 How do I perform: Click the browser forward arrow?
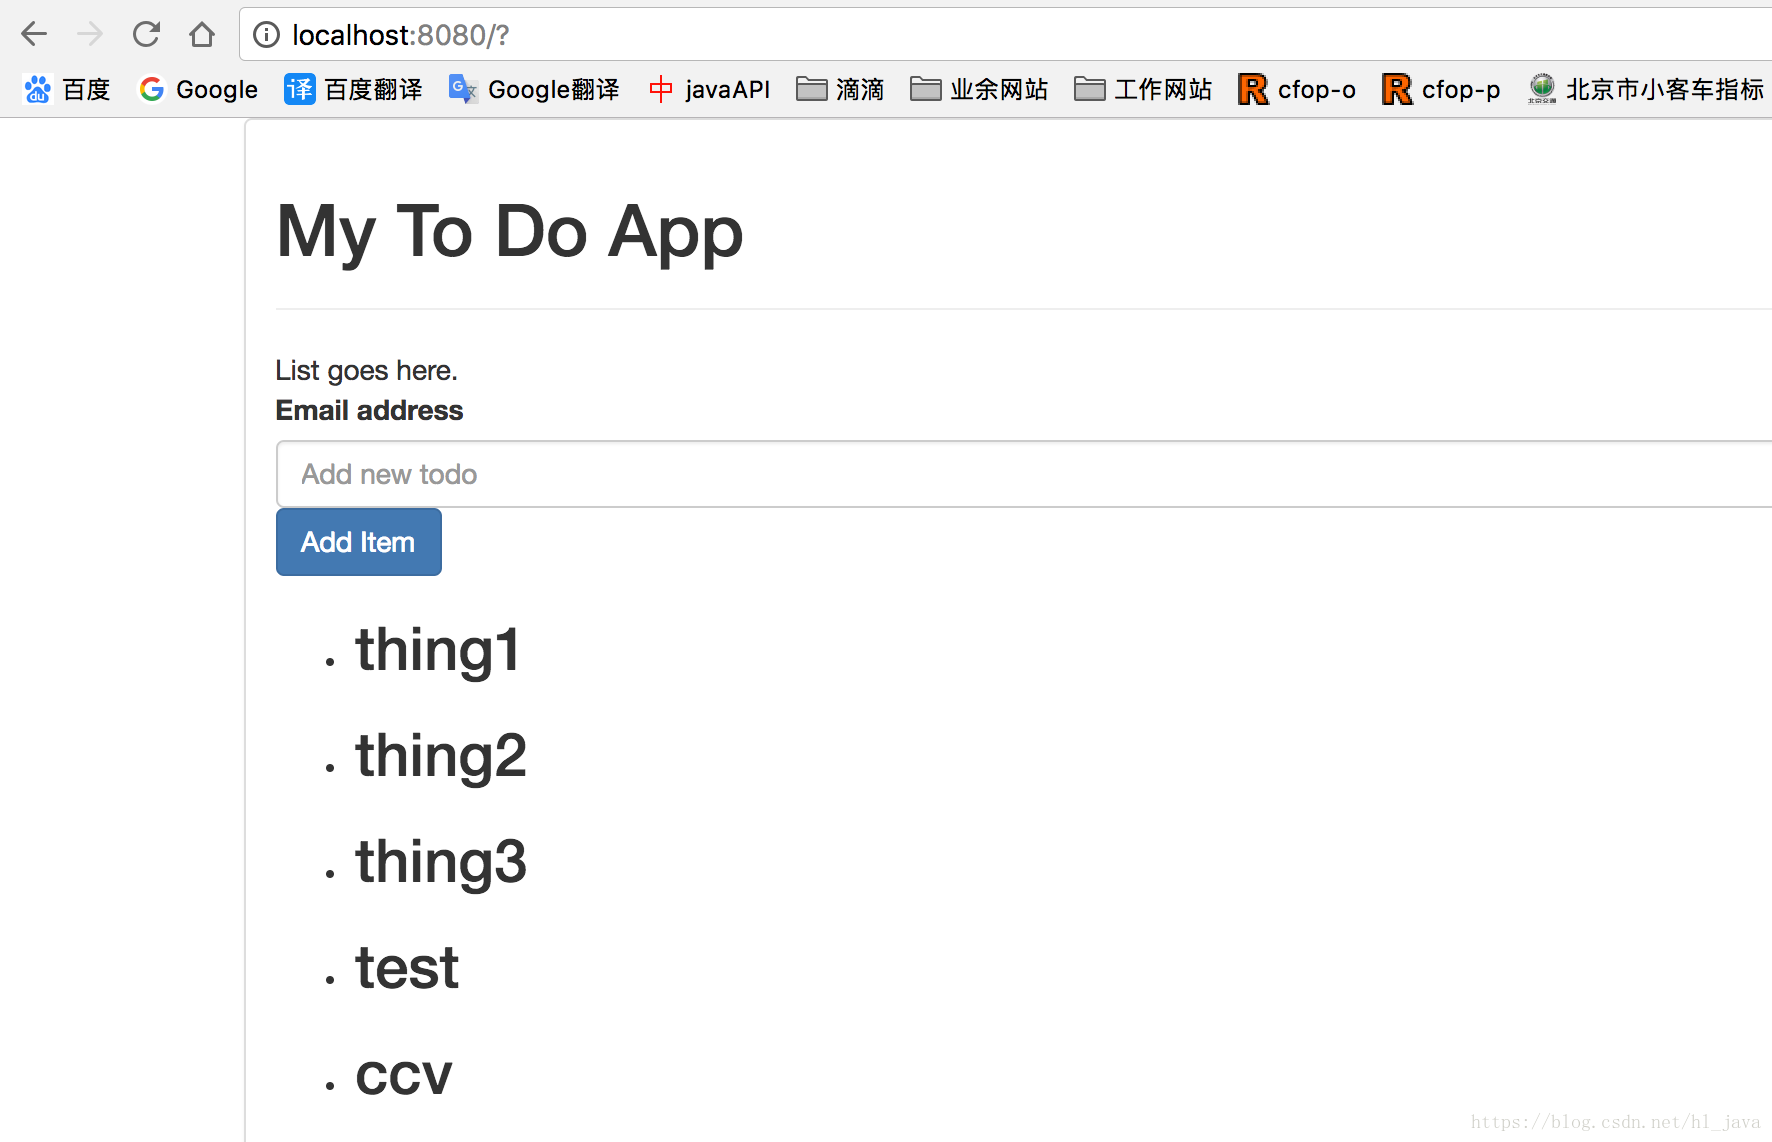pos(90,35)
